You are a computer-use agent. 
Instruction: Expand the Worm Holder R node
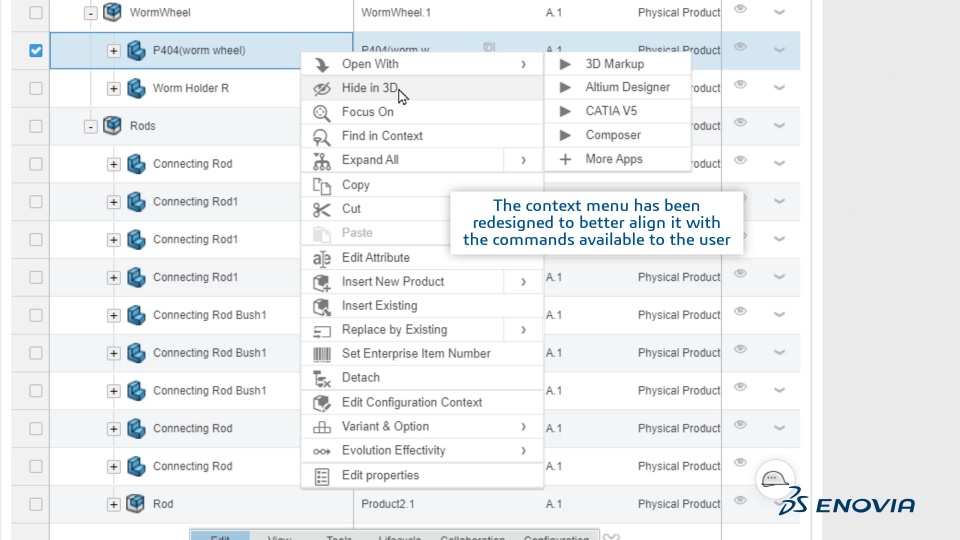[114, 89]
